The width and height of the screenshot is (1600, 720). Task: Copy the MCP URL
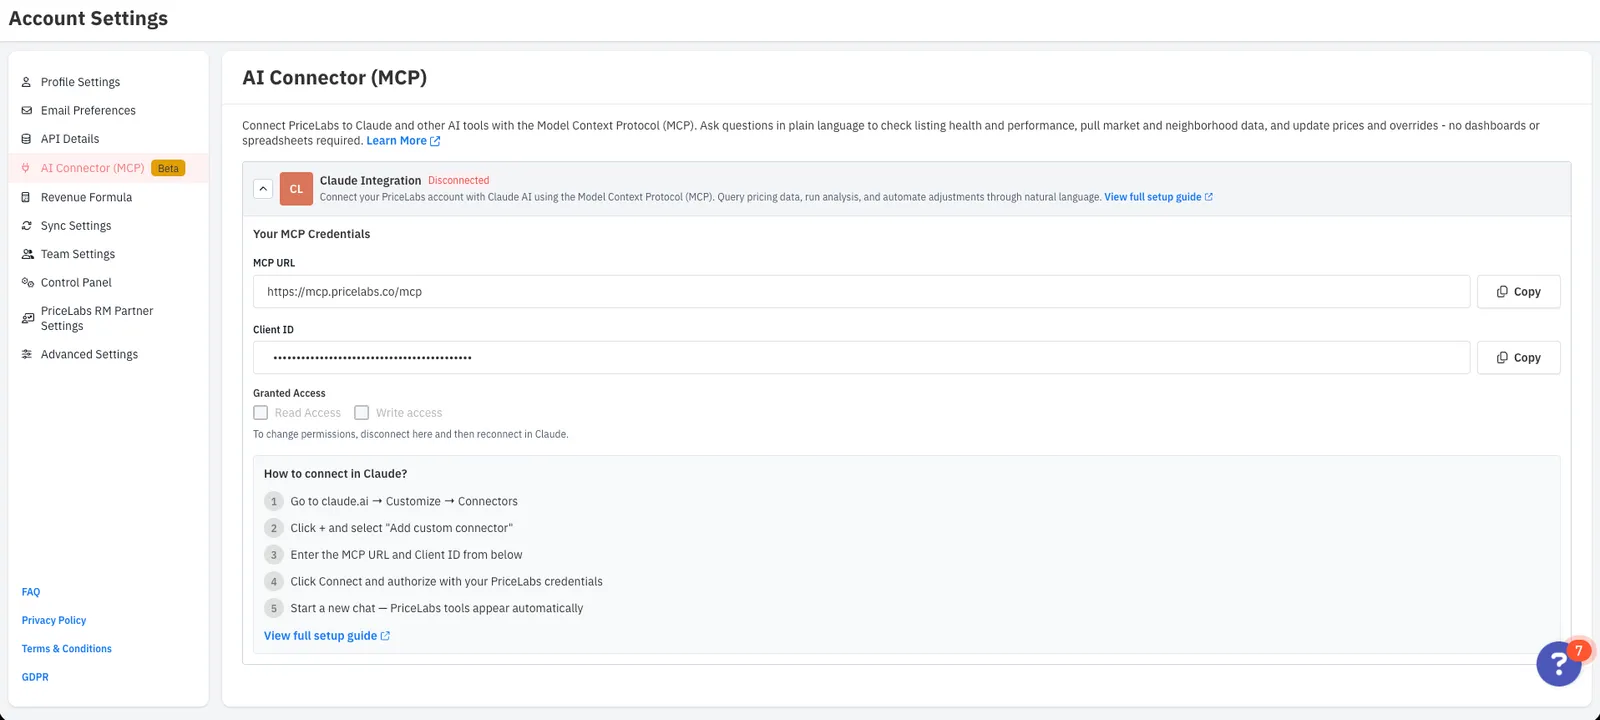(x=1518, y=292)
